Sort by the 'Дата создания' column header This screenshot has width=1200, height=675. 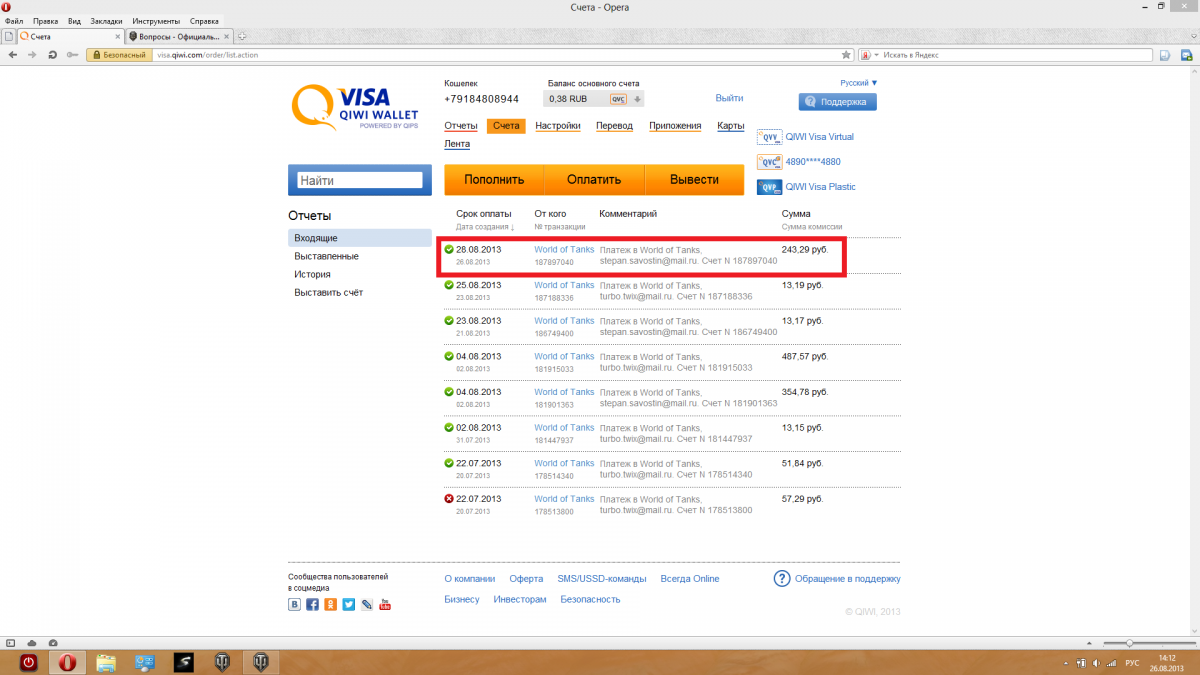(486, 227)
